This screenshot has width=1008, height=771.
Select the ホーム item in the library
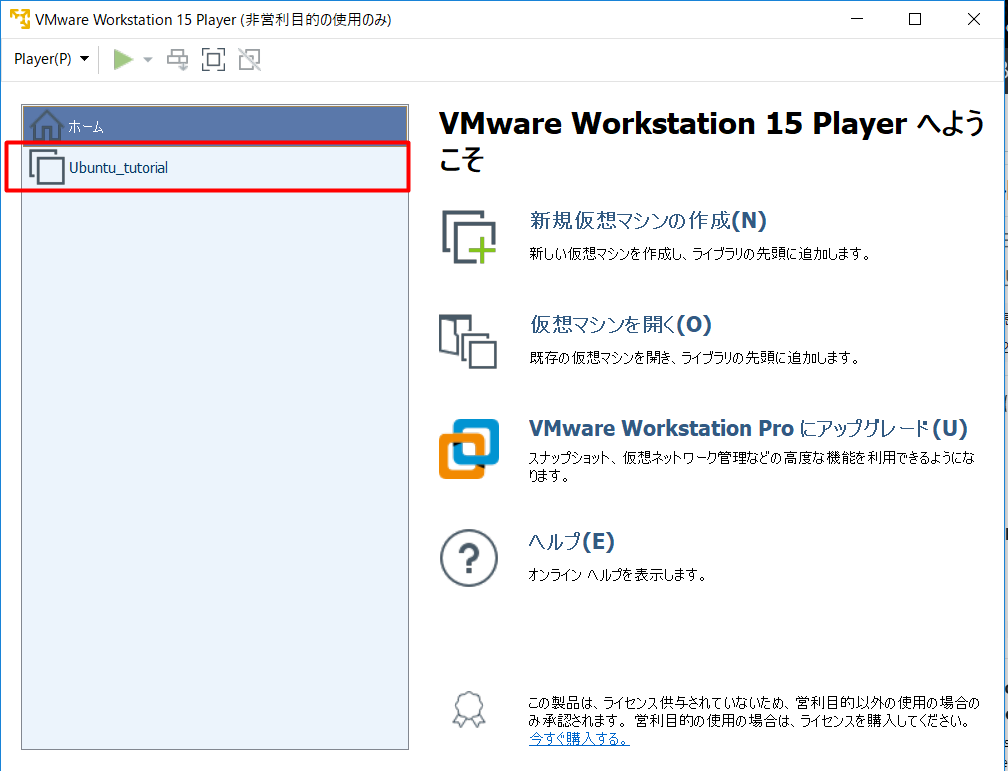pyautogui.click(x=215, y=125)
